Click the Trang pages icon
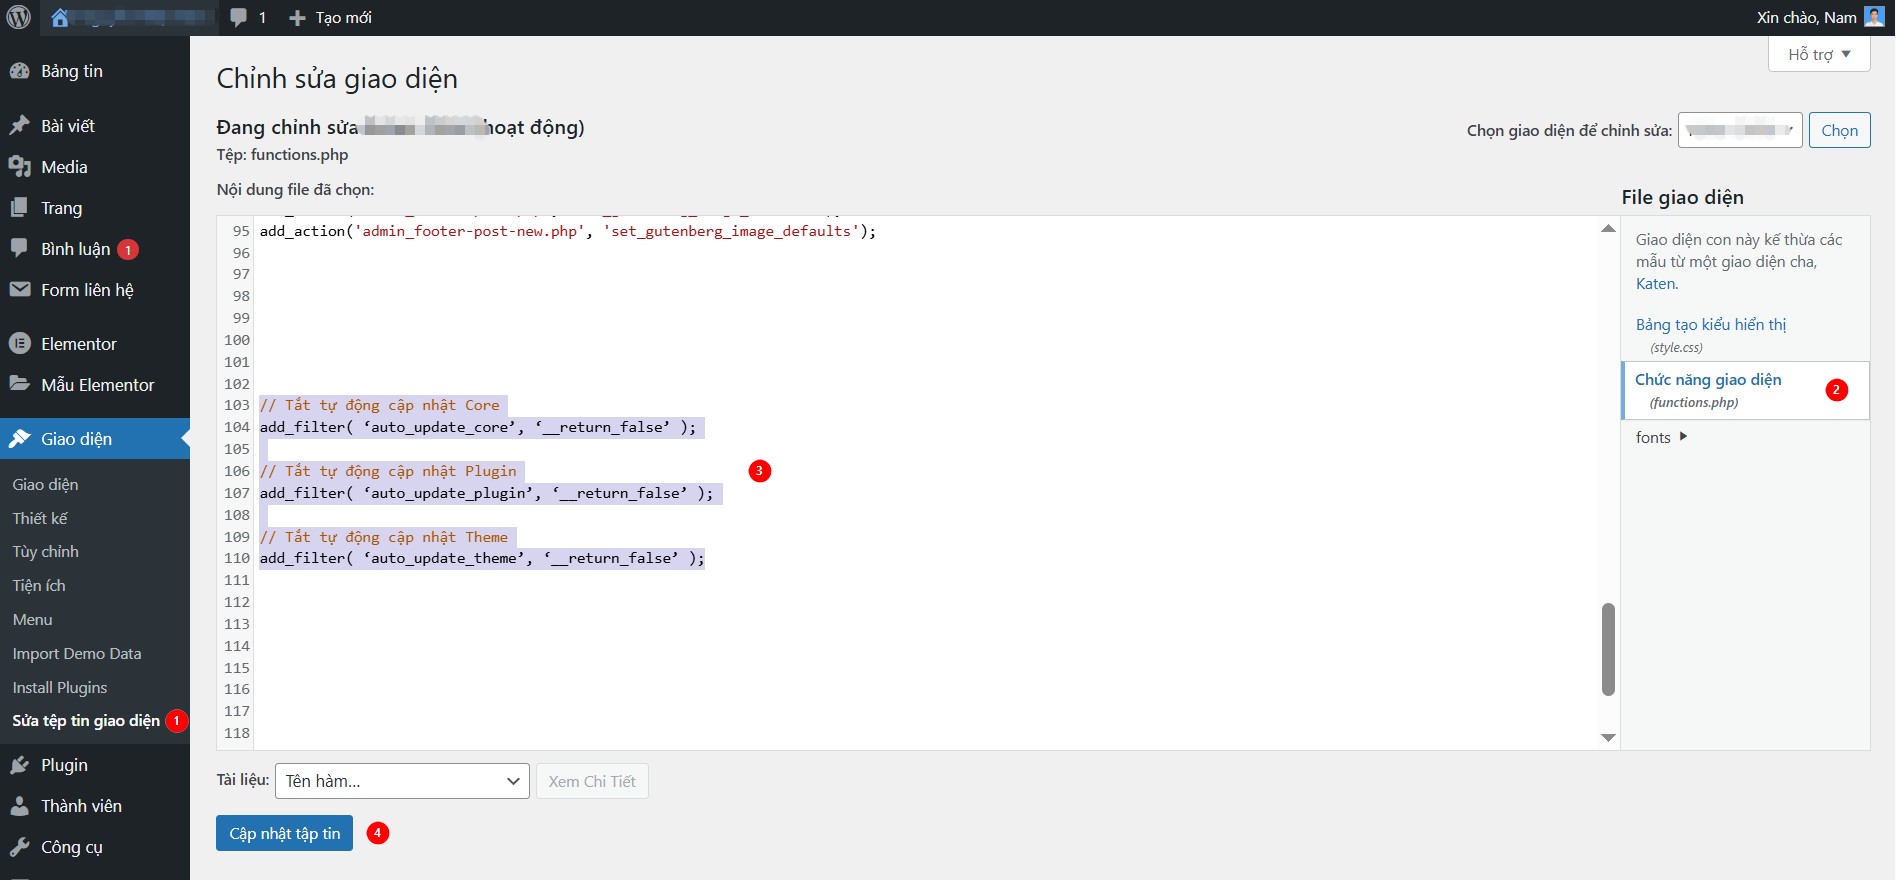 point(20,208)
